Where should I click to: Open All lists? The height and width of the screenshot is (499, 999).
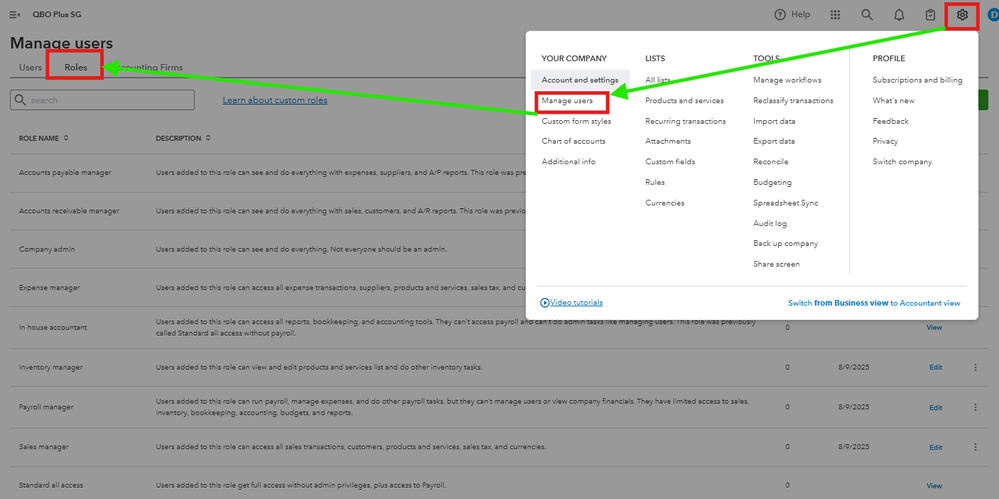pyautogui.click(x=658, y=80)
